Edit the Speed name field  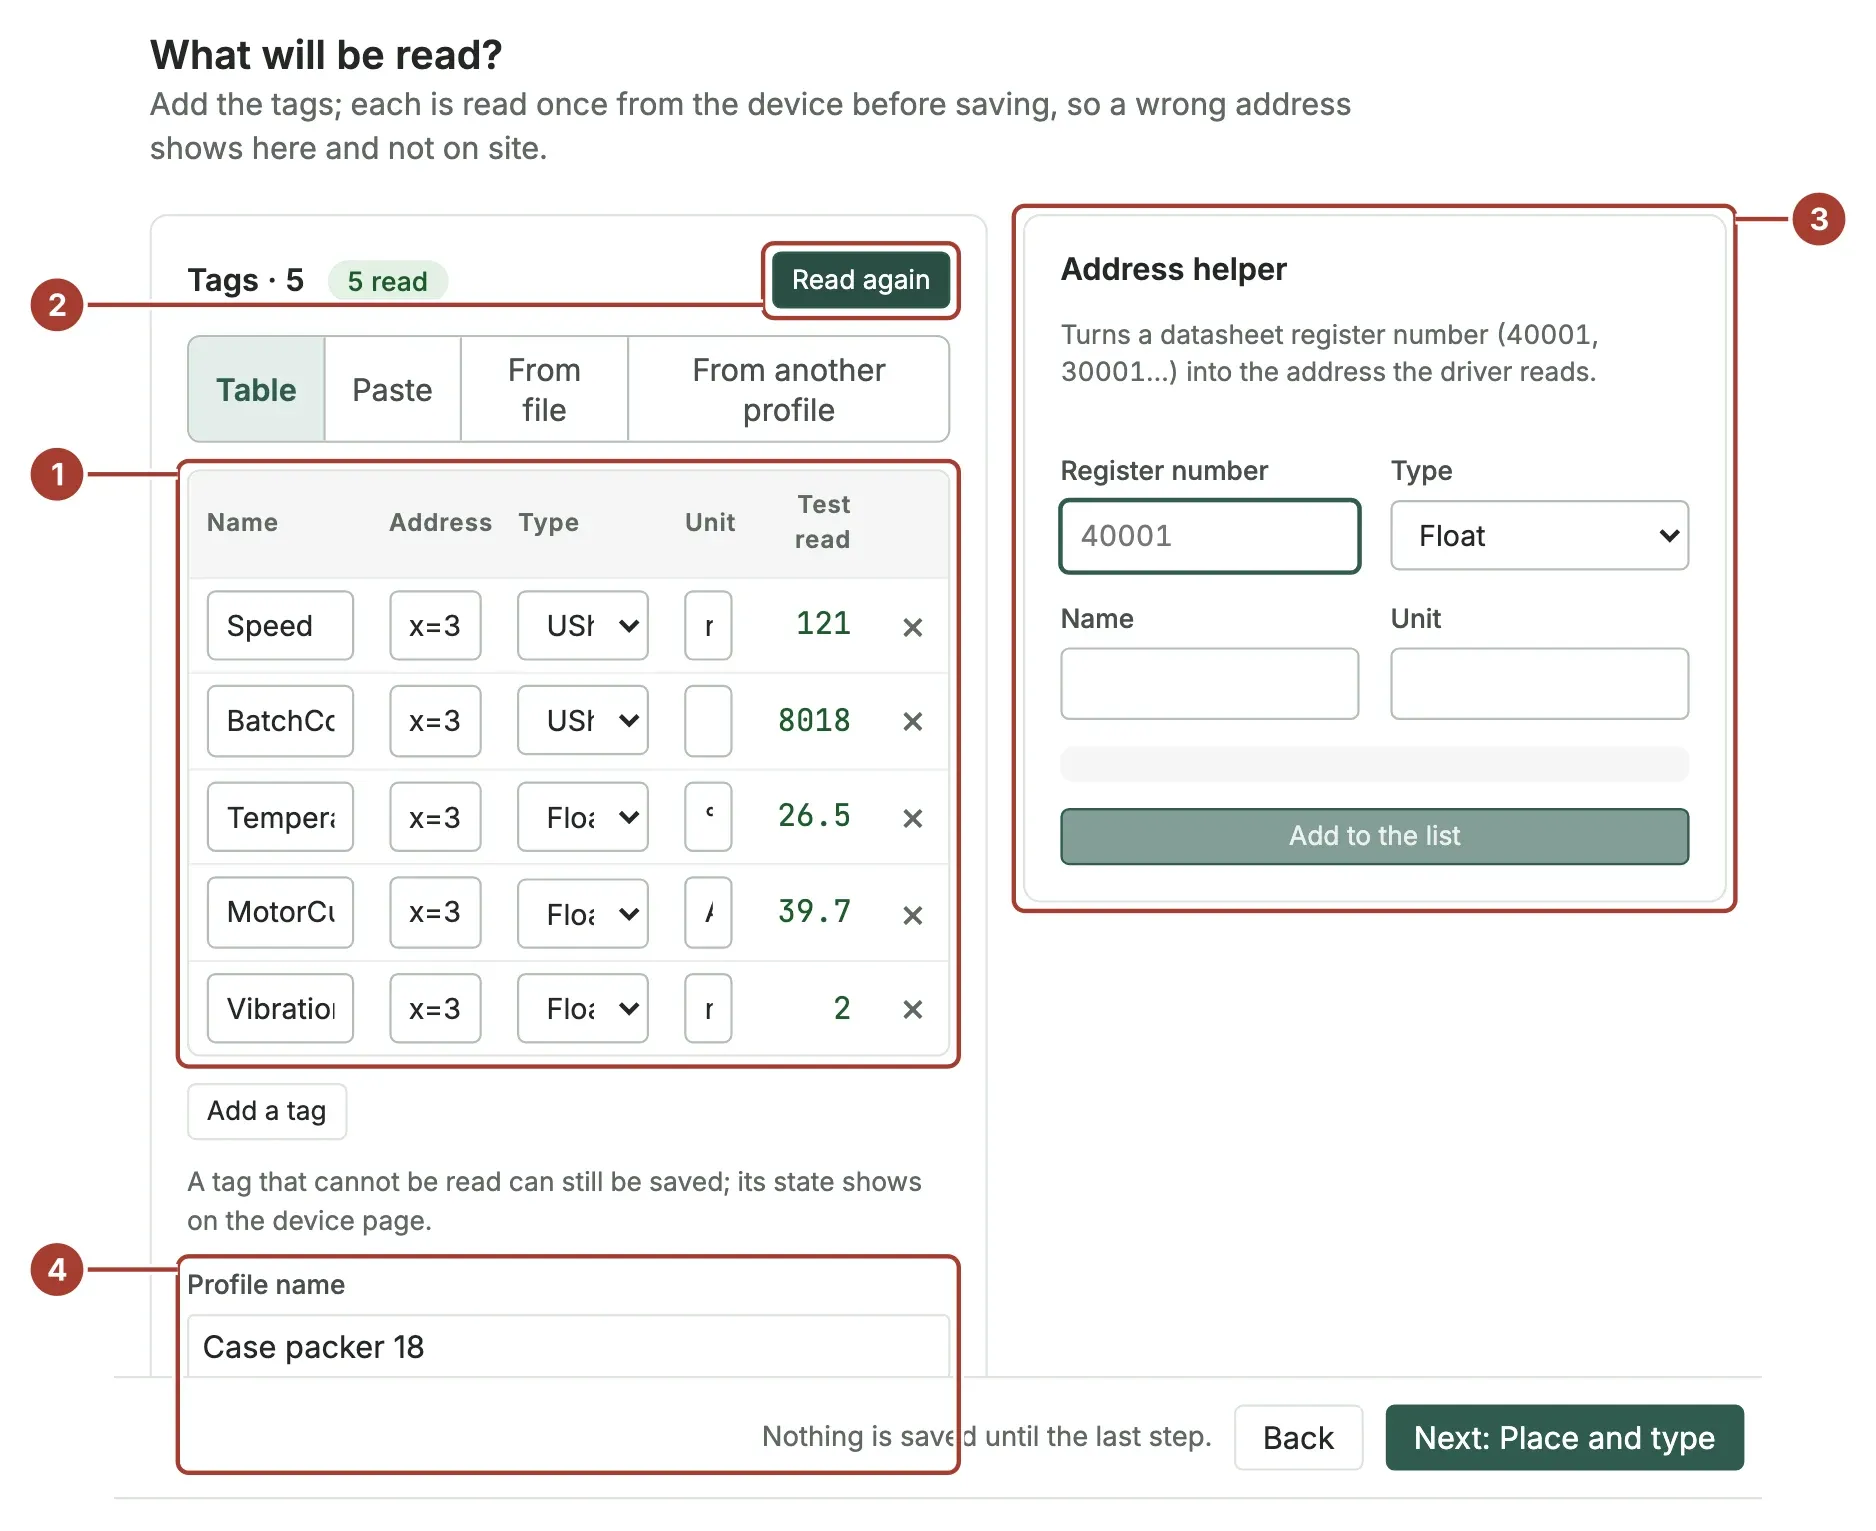click(x=280, y=626)
